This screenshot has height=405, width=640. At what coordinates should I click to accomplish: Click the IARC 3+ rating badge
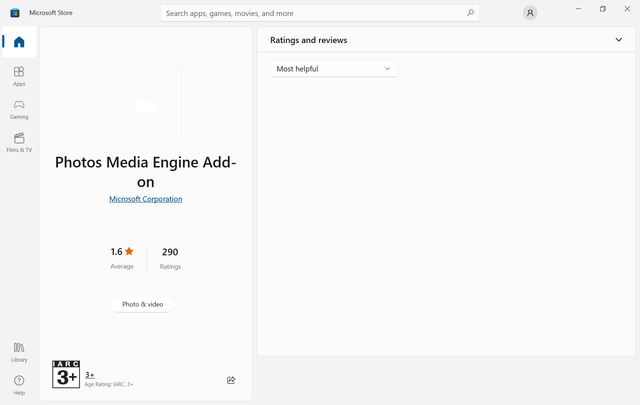point(66,374)
